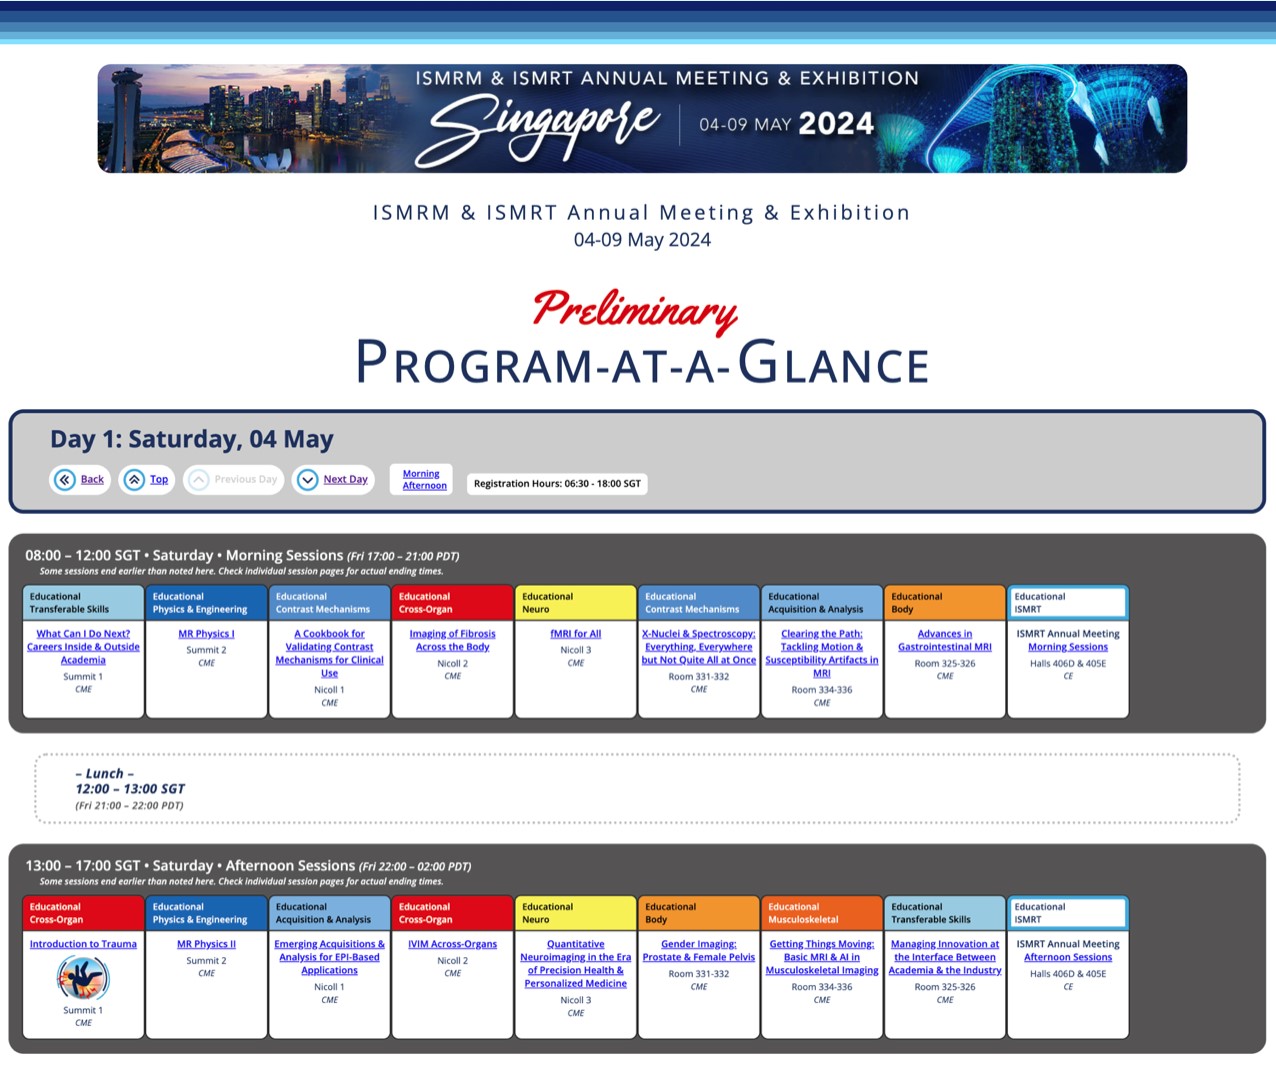Open IVIM Across-Organs session

pyautogui.click(x=452, y=944)
